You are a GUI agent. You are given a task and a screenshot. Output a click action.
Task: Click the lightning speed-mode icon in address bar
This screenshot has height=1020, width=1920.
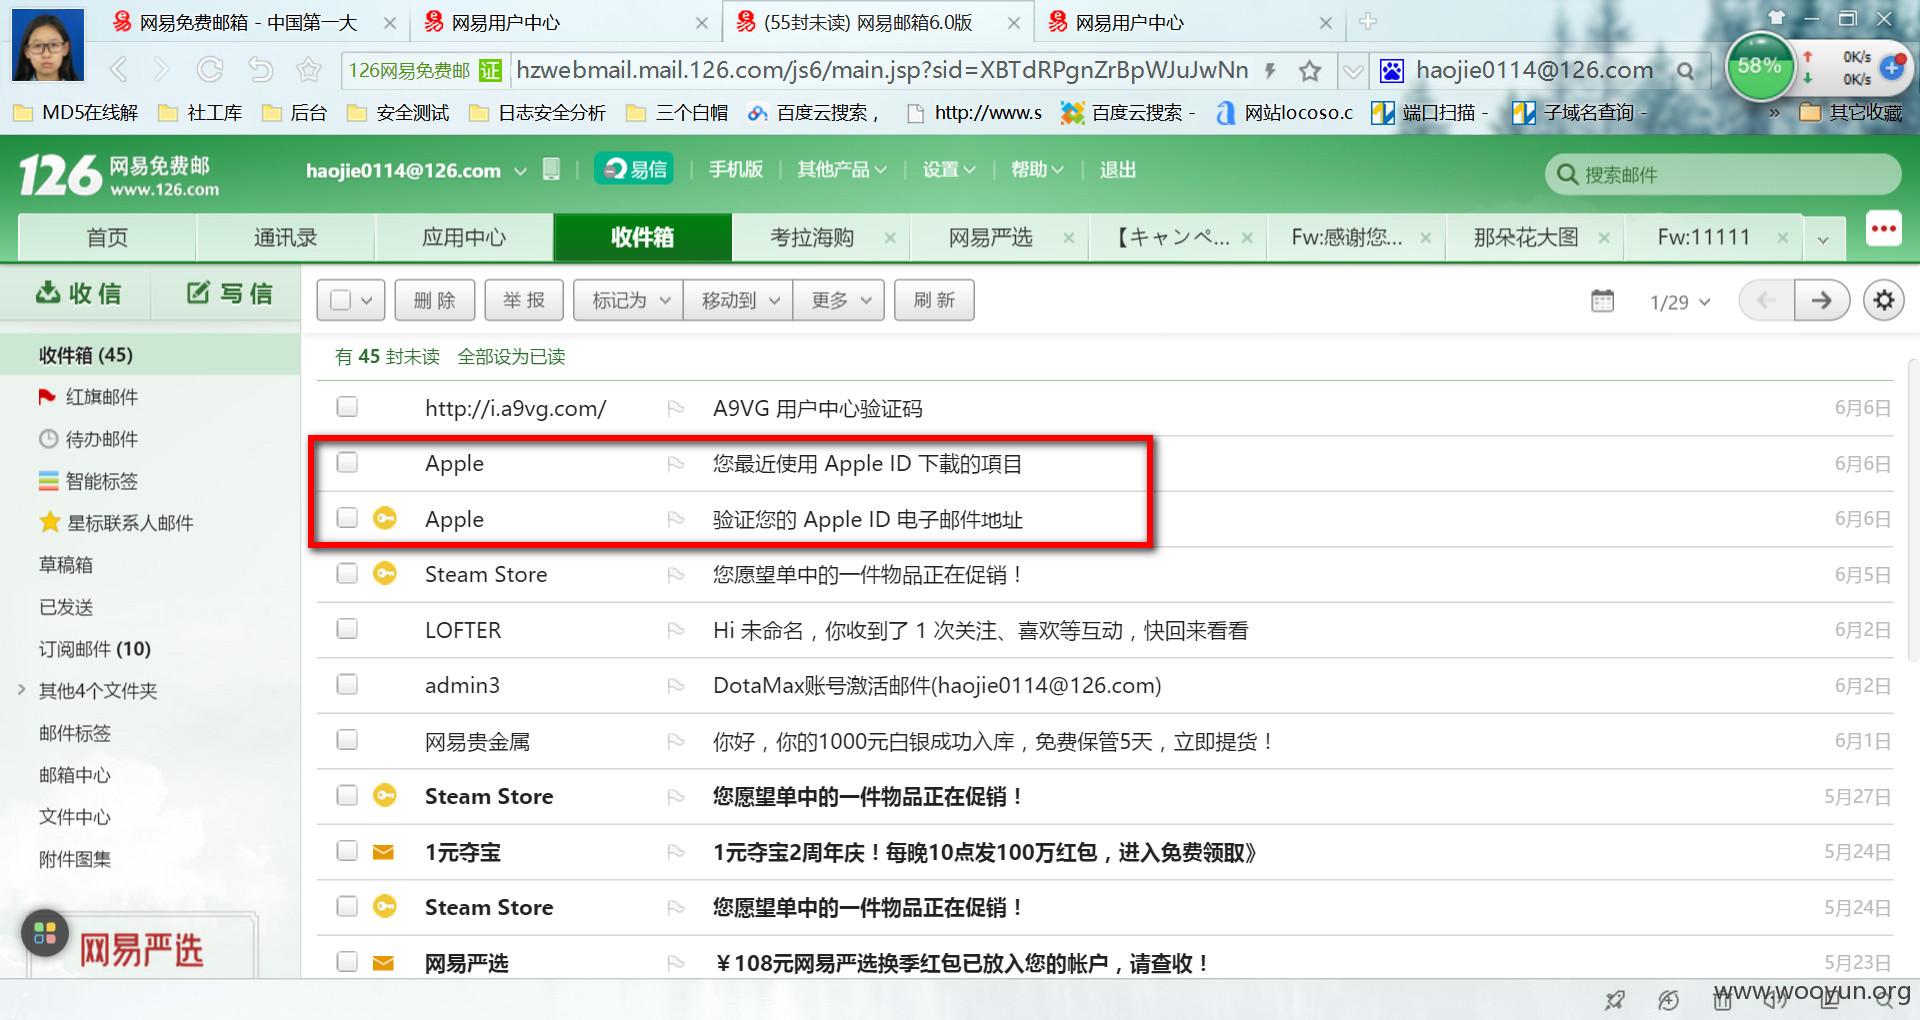pos(1270,70)
